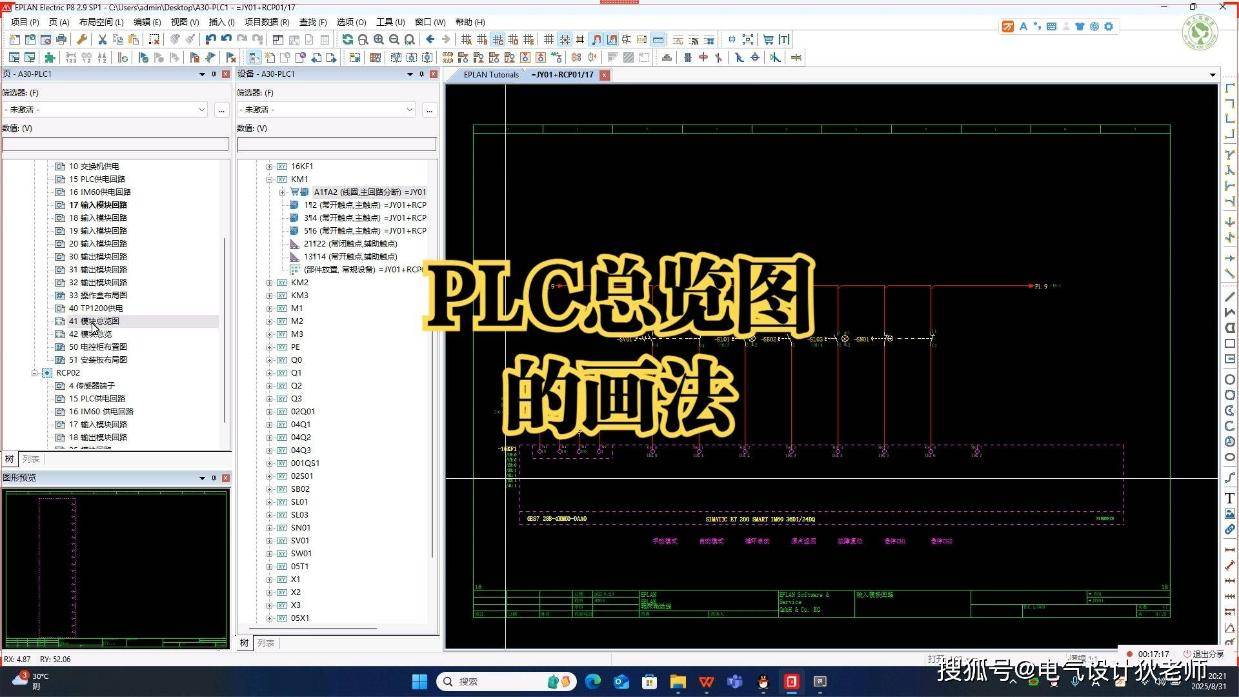Open the 项目数据 (Project Data) menu
Screen dimensions: 1239x697
click(x=266, y=22)
